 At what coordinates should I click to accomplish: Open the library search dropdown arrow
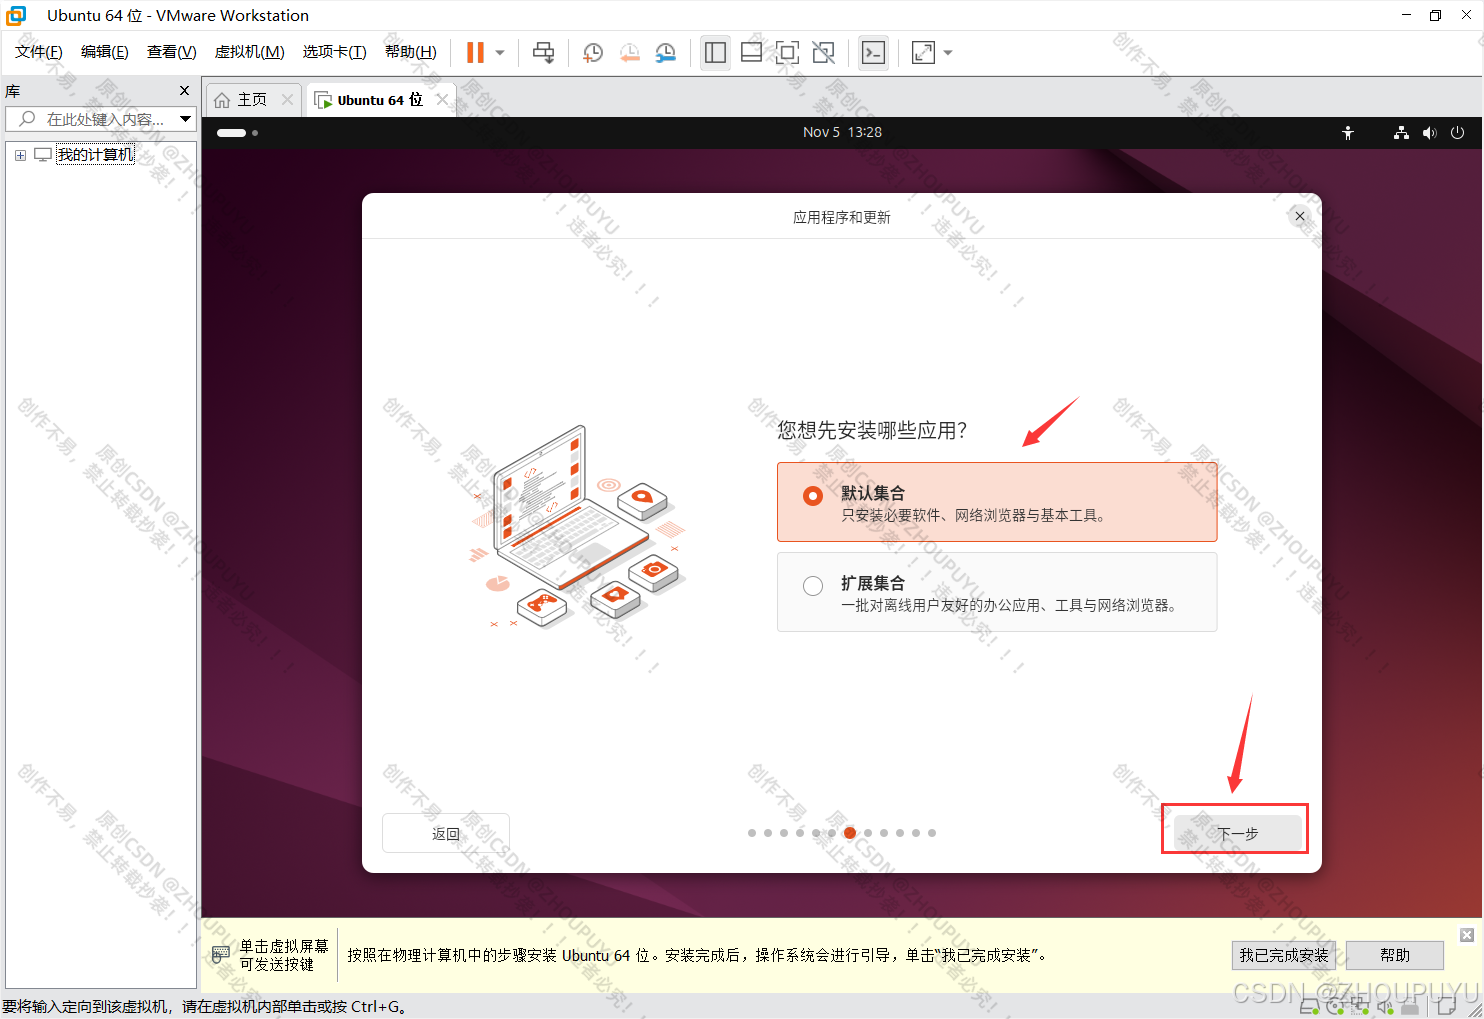pos(185,119)
